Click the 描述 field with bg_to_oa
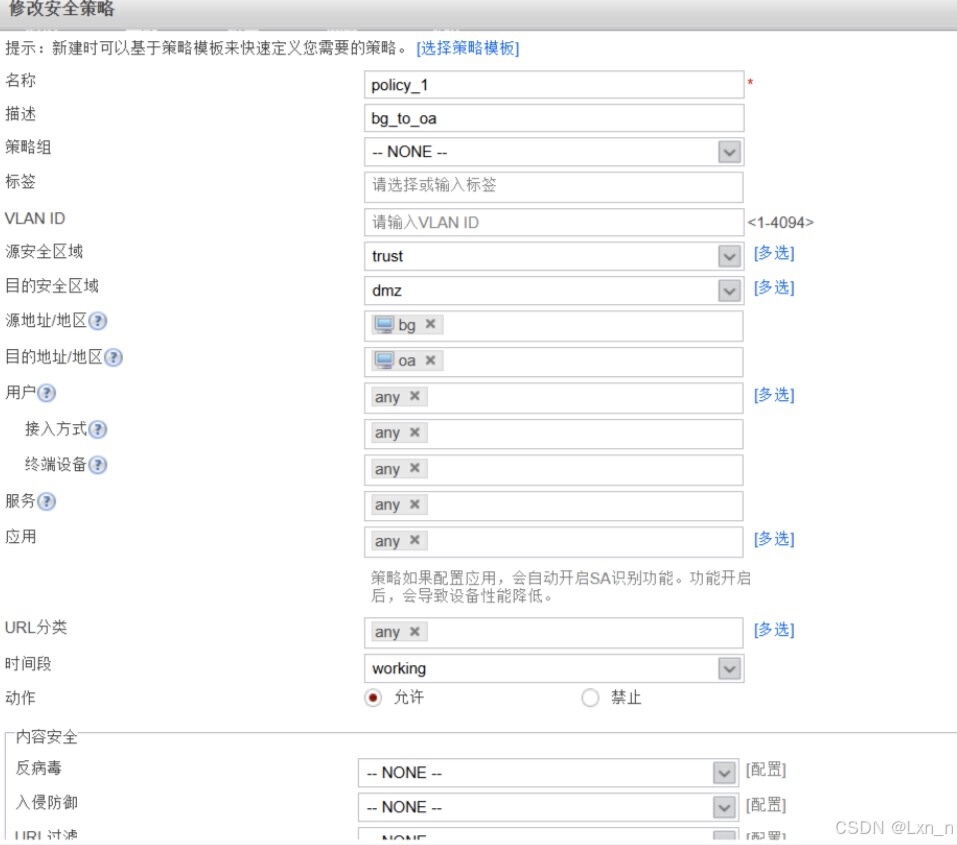The height and width of the screenshot is (845, 957). point(554,118)
